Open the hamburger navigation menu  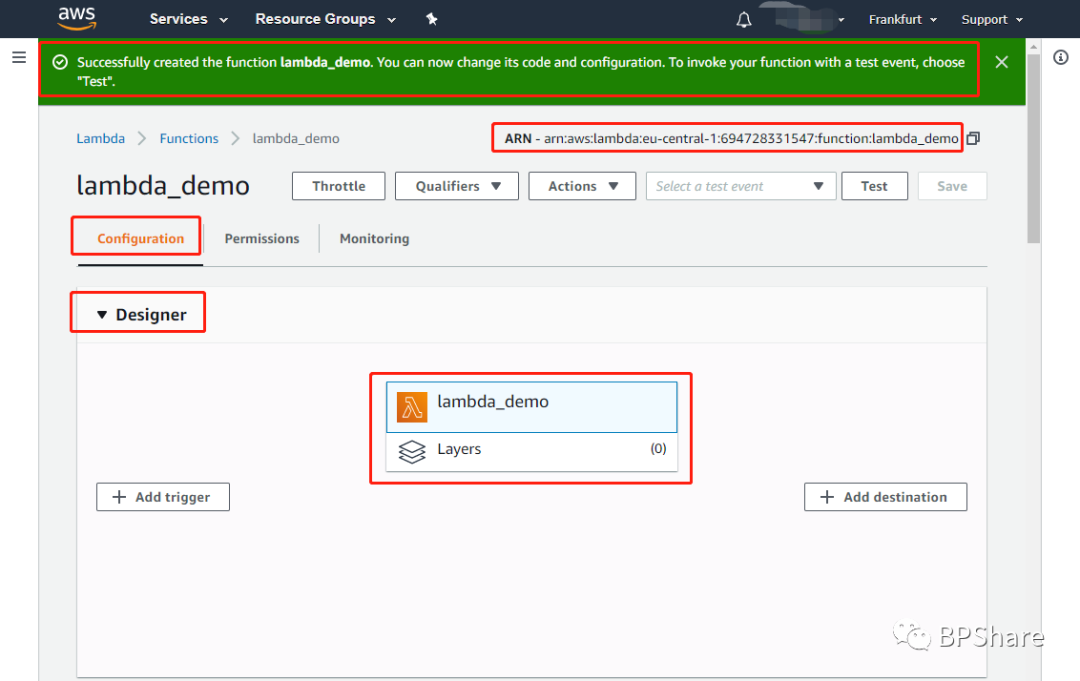click(19, 57)
